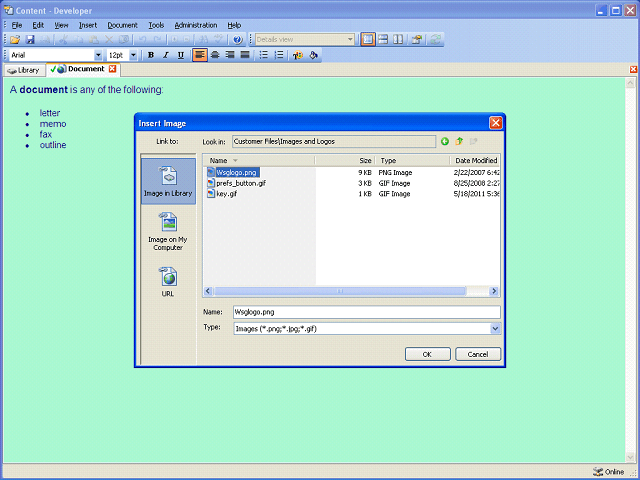Select the file Wsglogo.png
Viewport: 640px width, 480px height.
[x=237, y=173]
